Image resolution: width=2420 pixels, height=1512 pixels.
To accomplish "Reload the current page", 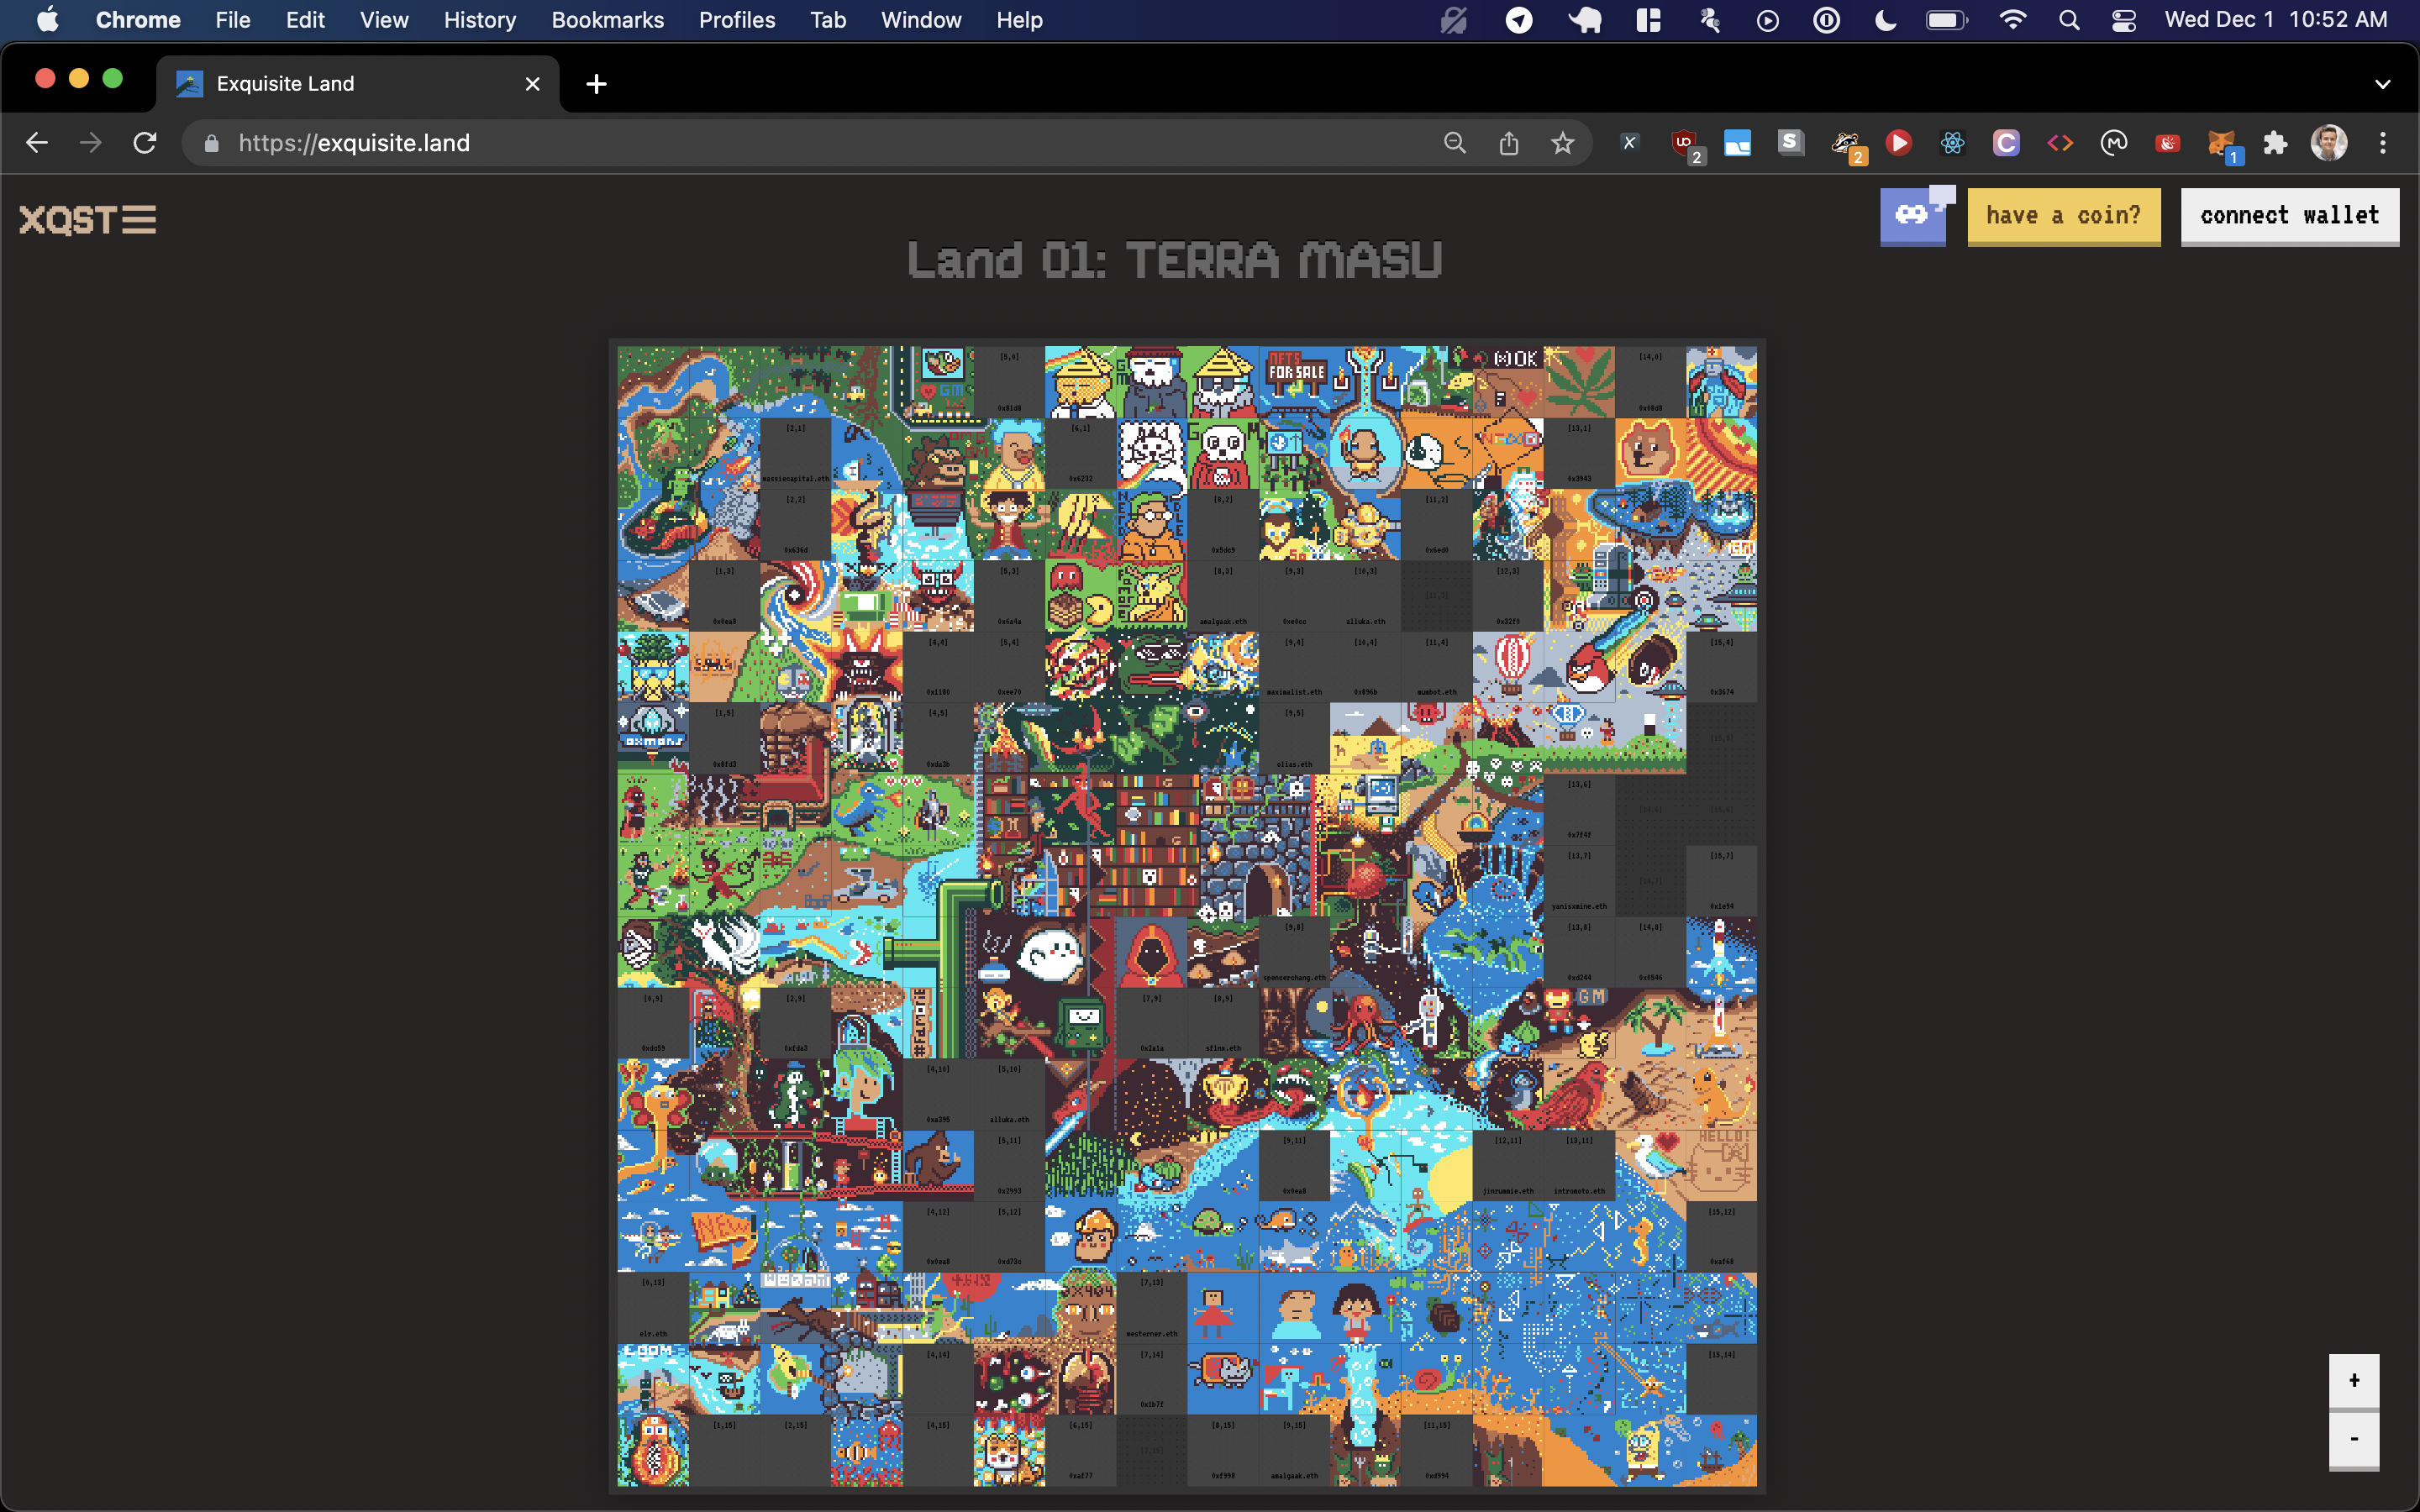I will pyautogui.click(x=145, y=143).
